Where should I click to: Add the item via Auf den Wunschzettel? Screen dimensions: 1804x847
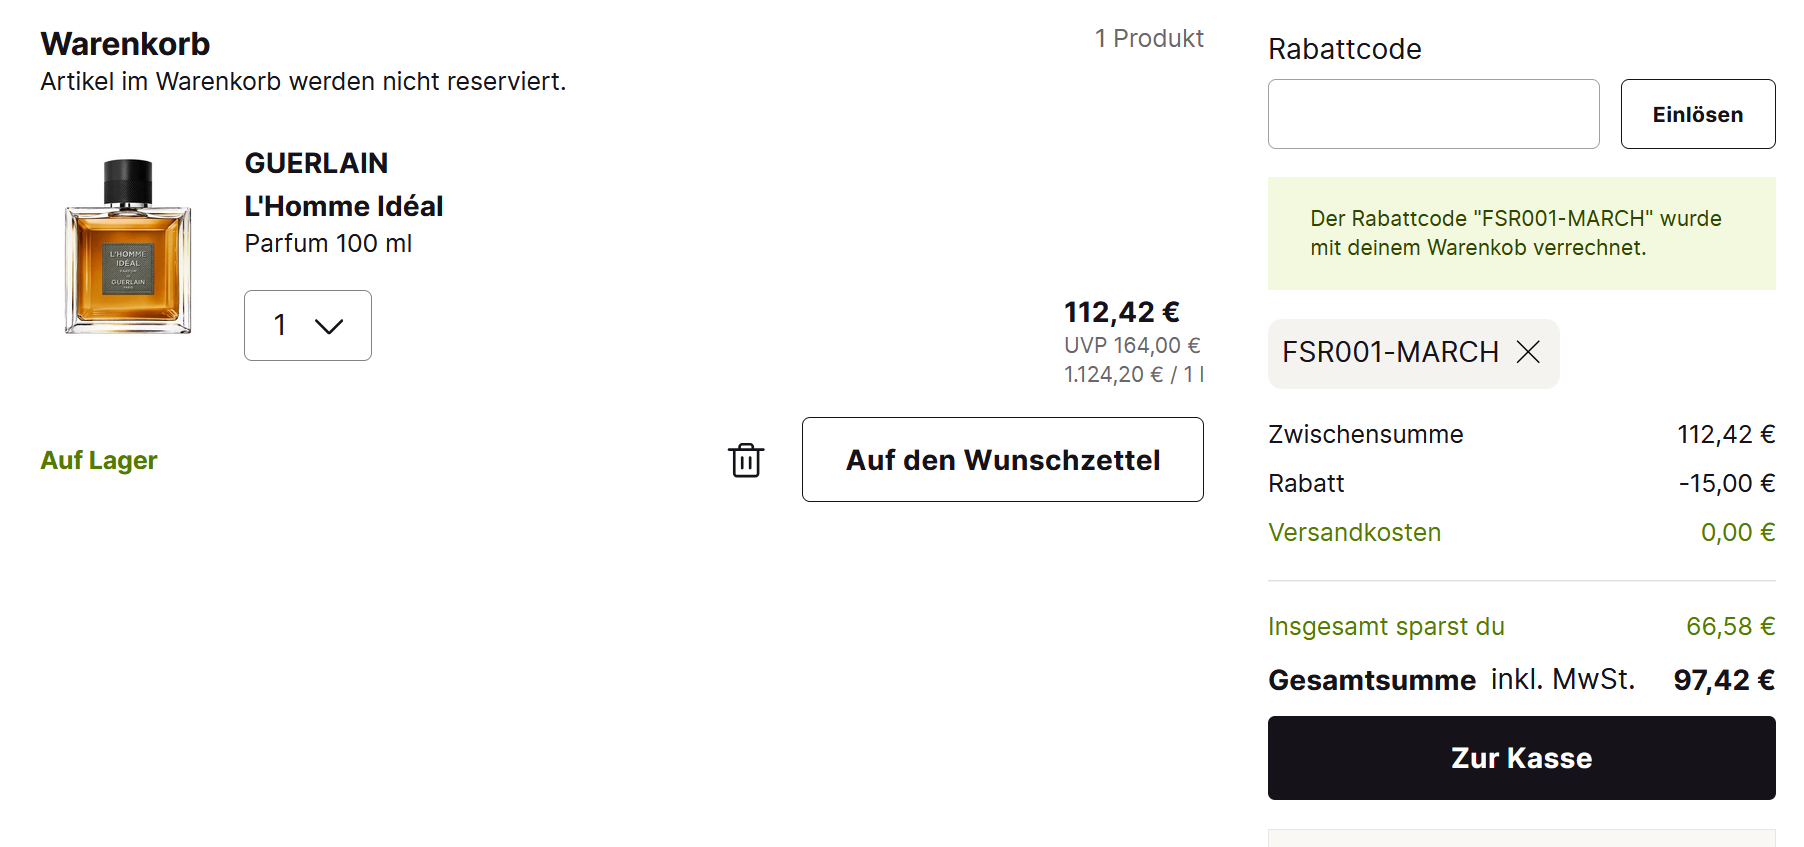(x=1002, y=460)
